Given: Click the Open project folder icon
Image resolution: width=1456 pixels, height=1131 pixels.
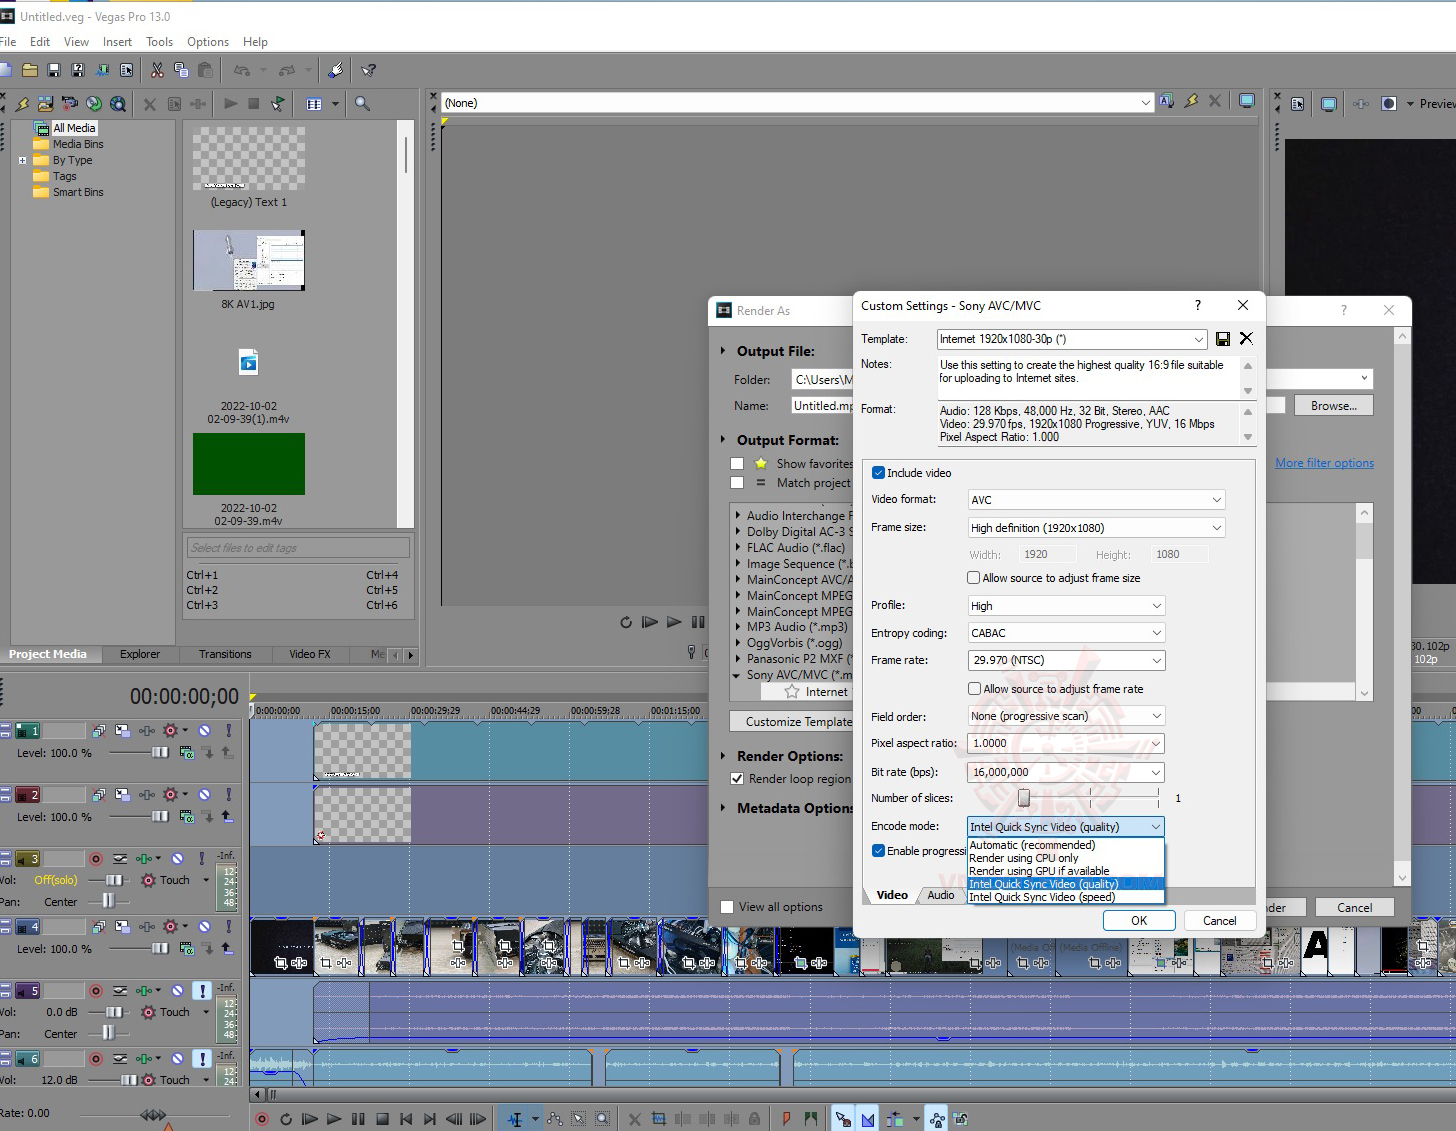Looking at the screenshot, I should tap(30, 70).
